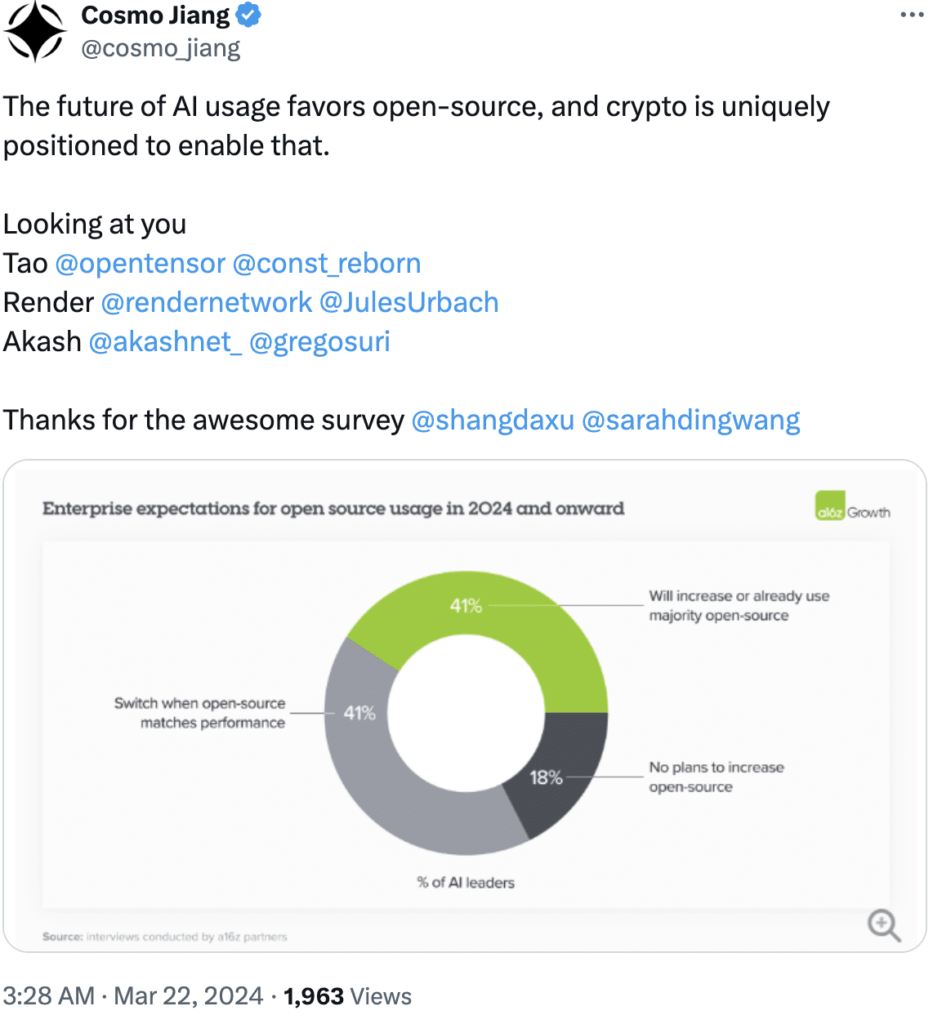Image resolution: width=951 pixels, height=1024 pixels.
Task: Visit the @rendernetwork profile link
Action: point(205,302)
